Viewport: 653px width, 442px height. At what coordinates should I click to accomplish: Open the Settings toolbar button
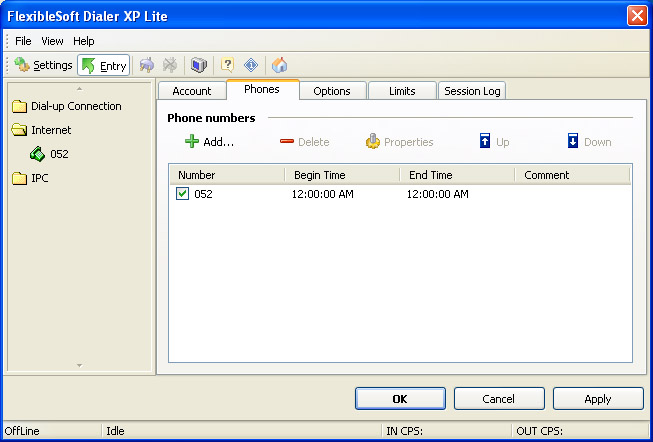(43, 65)
